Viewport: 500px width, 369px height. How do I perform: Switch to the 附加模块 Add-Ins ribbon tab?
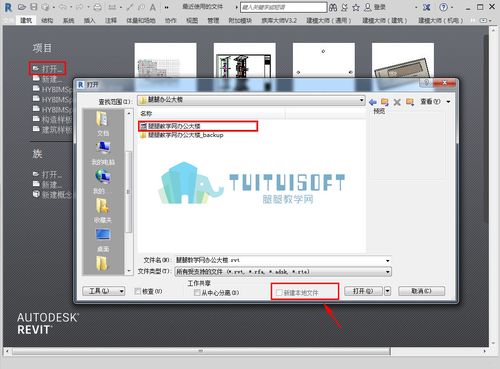click(240, 21)
